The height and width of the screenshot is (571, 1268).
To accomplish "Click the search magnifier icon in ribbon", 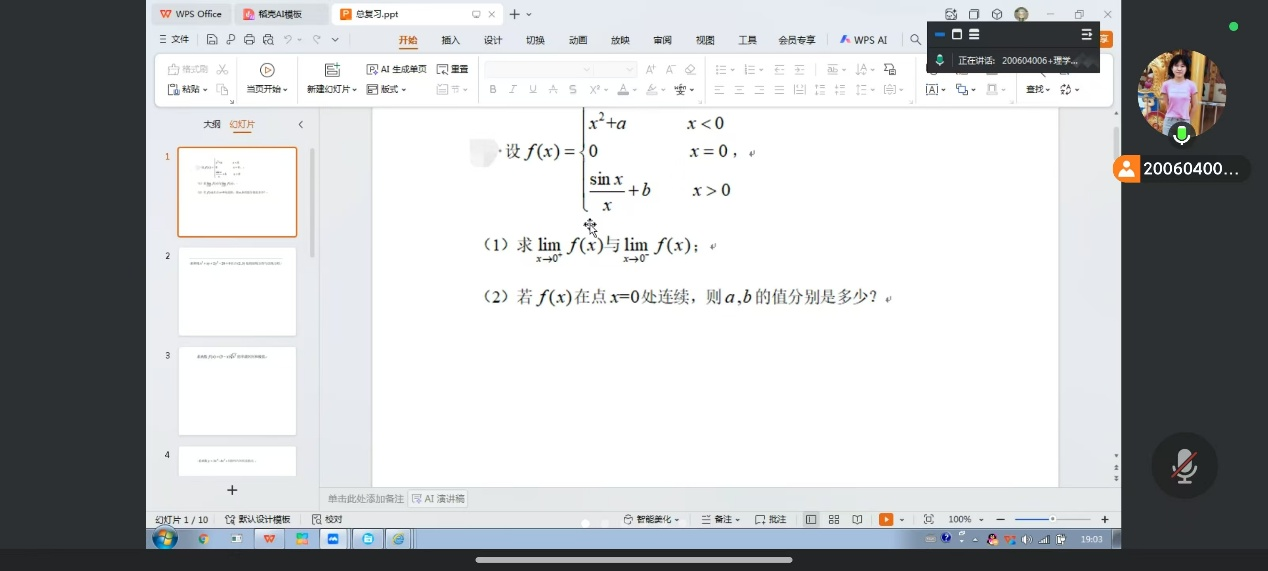I will click(x=915, y=40).
